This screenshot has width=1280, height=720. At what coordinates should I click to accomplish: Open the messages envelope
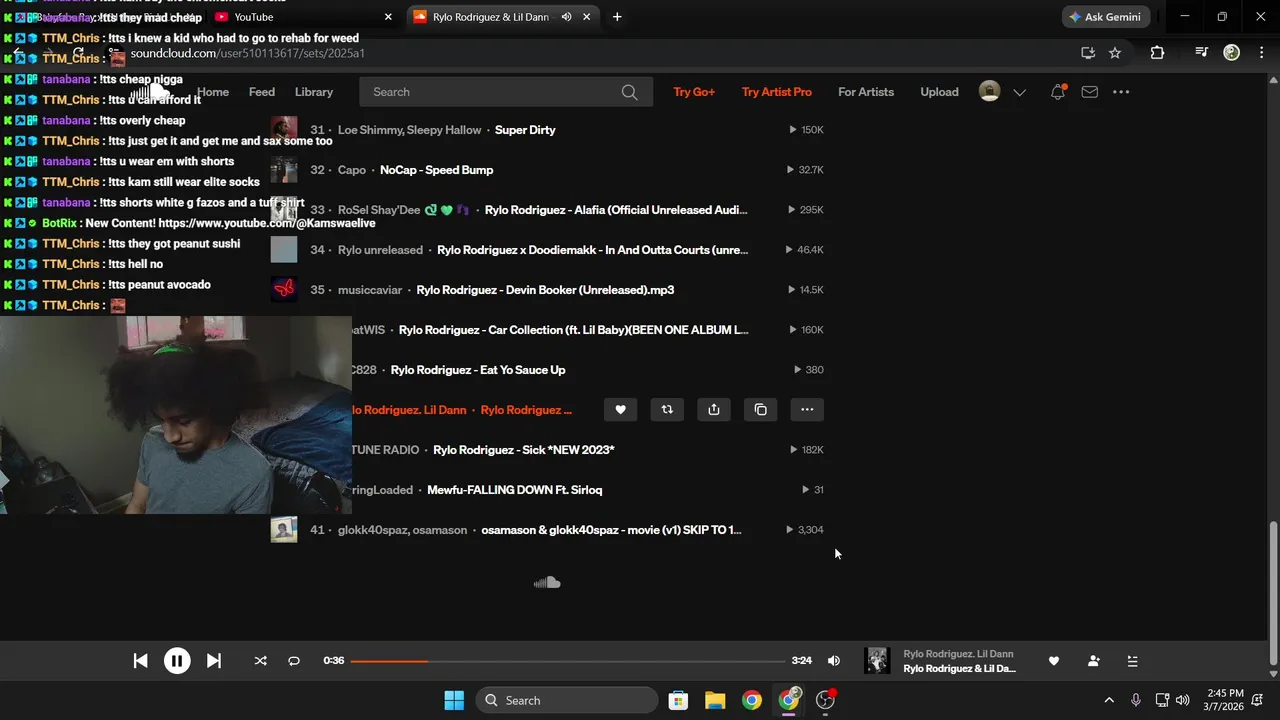click(x=1090, y=92)
